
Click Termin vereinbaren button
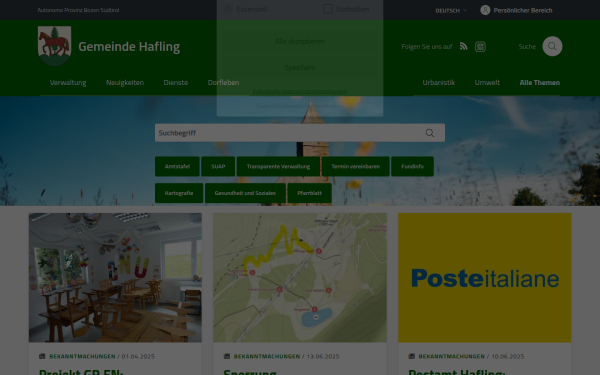pos(355,166)
